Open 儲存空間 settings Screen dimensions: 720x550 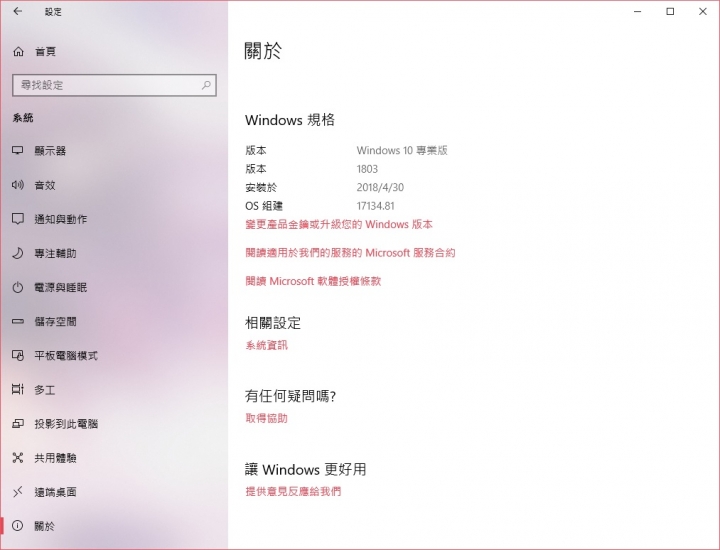pos(55,321)
